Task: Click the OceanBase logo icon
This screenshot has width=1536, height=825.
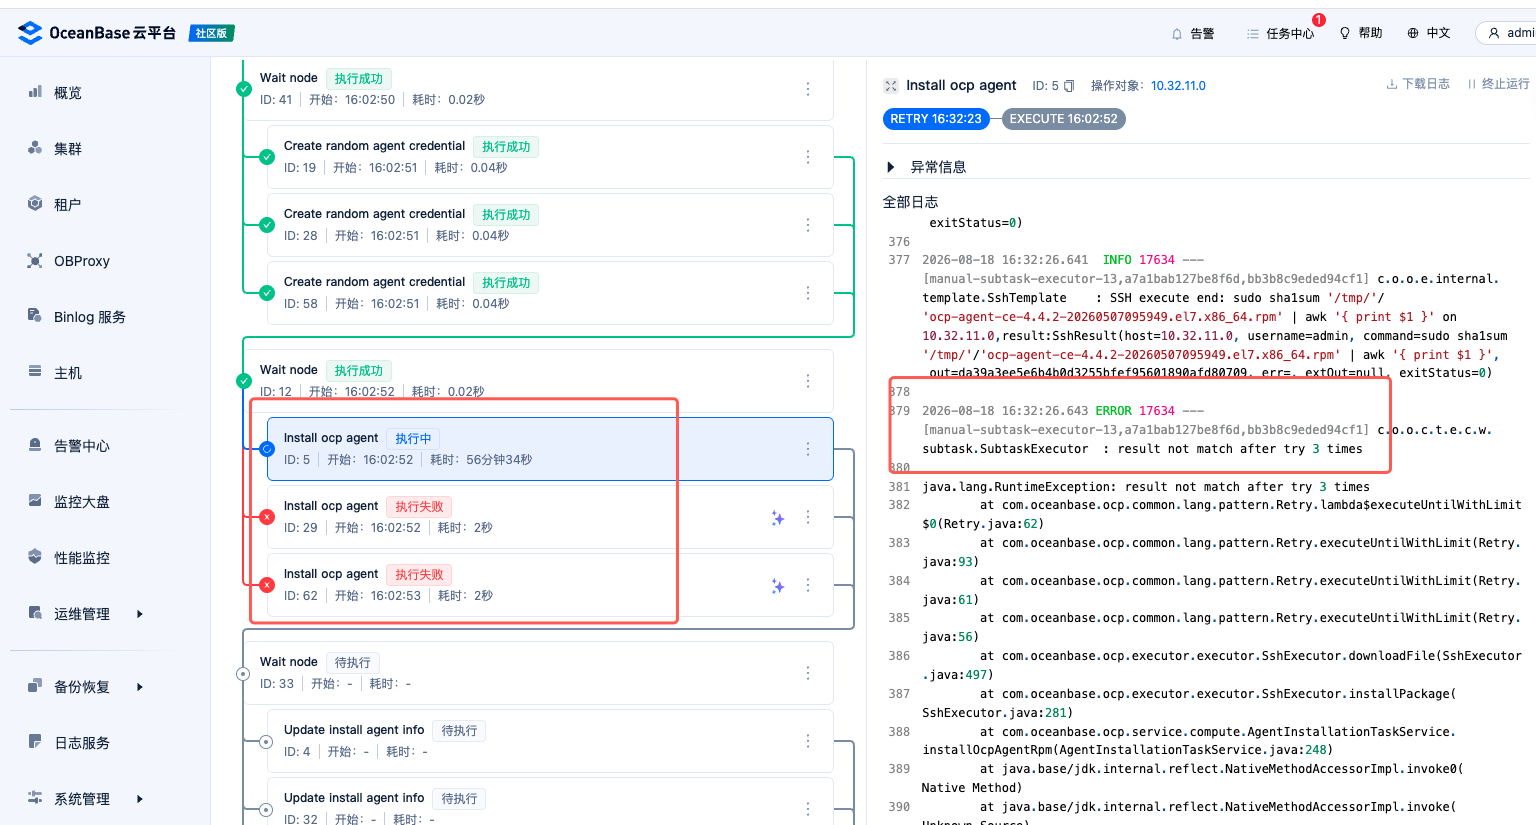Action: tap(30, 33)
